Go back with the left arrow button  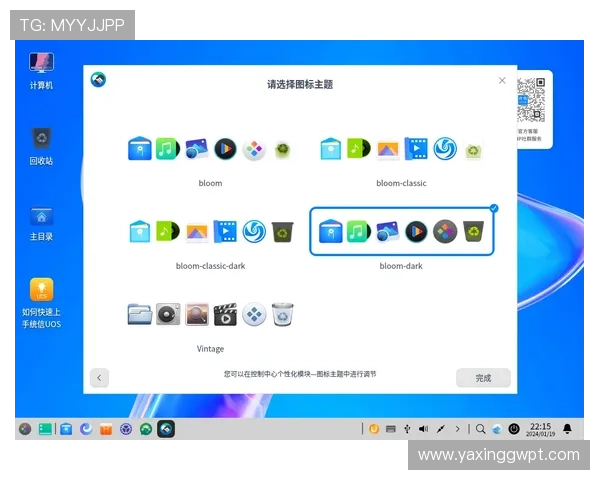[99, 378]
